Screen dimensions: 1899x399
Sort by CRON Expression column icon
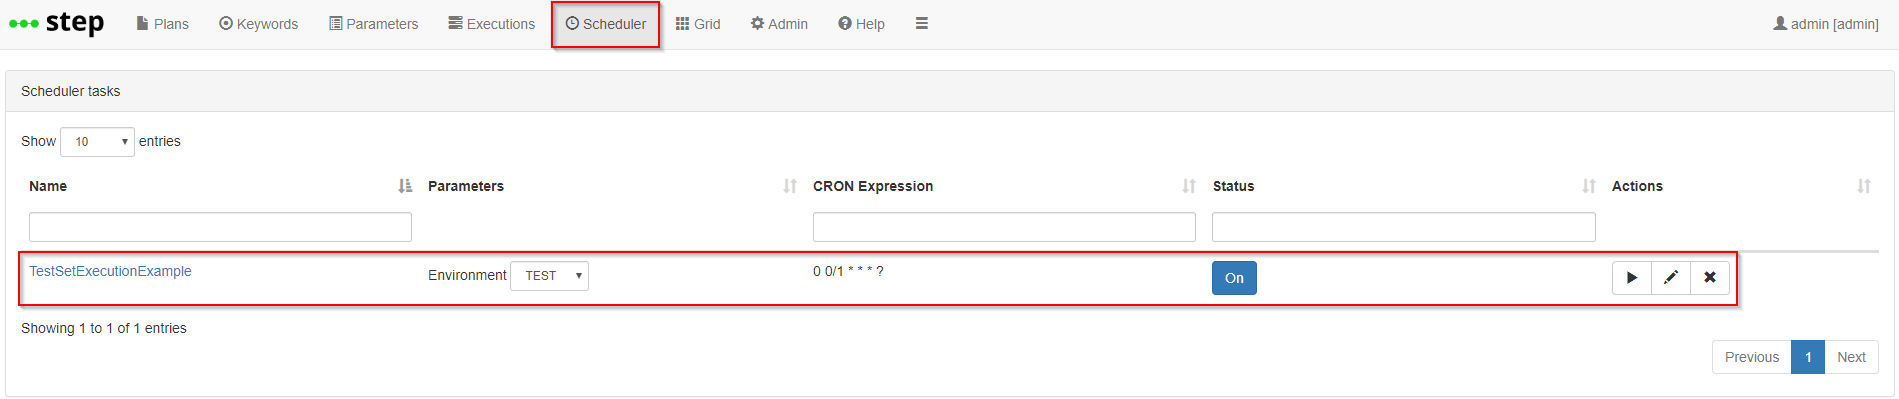pyautogui.click(x=1189, y=186)
